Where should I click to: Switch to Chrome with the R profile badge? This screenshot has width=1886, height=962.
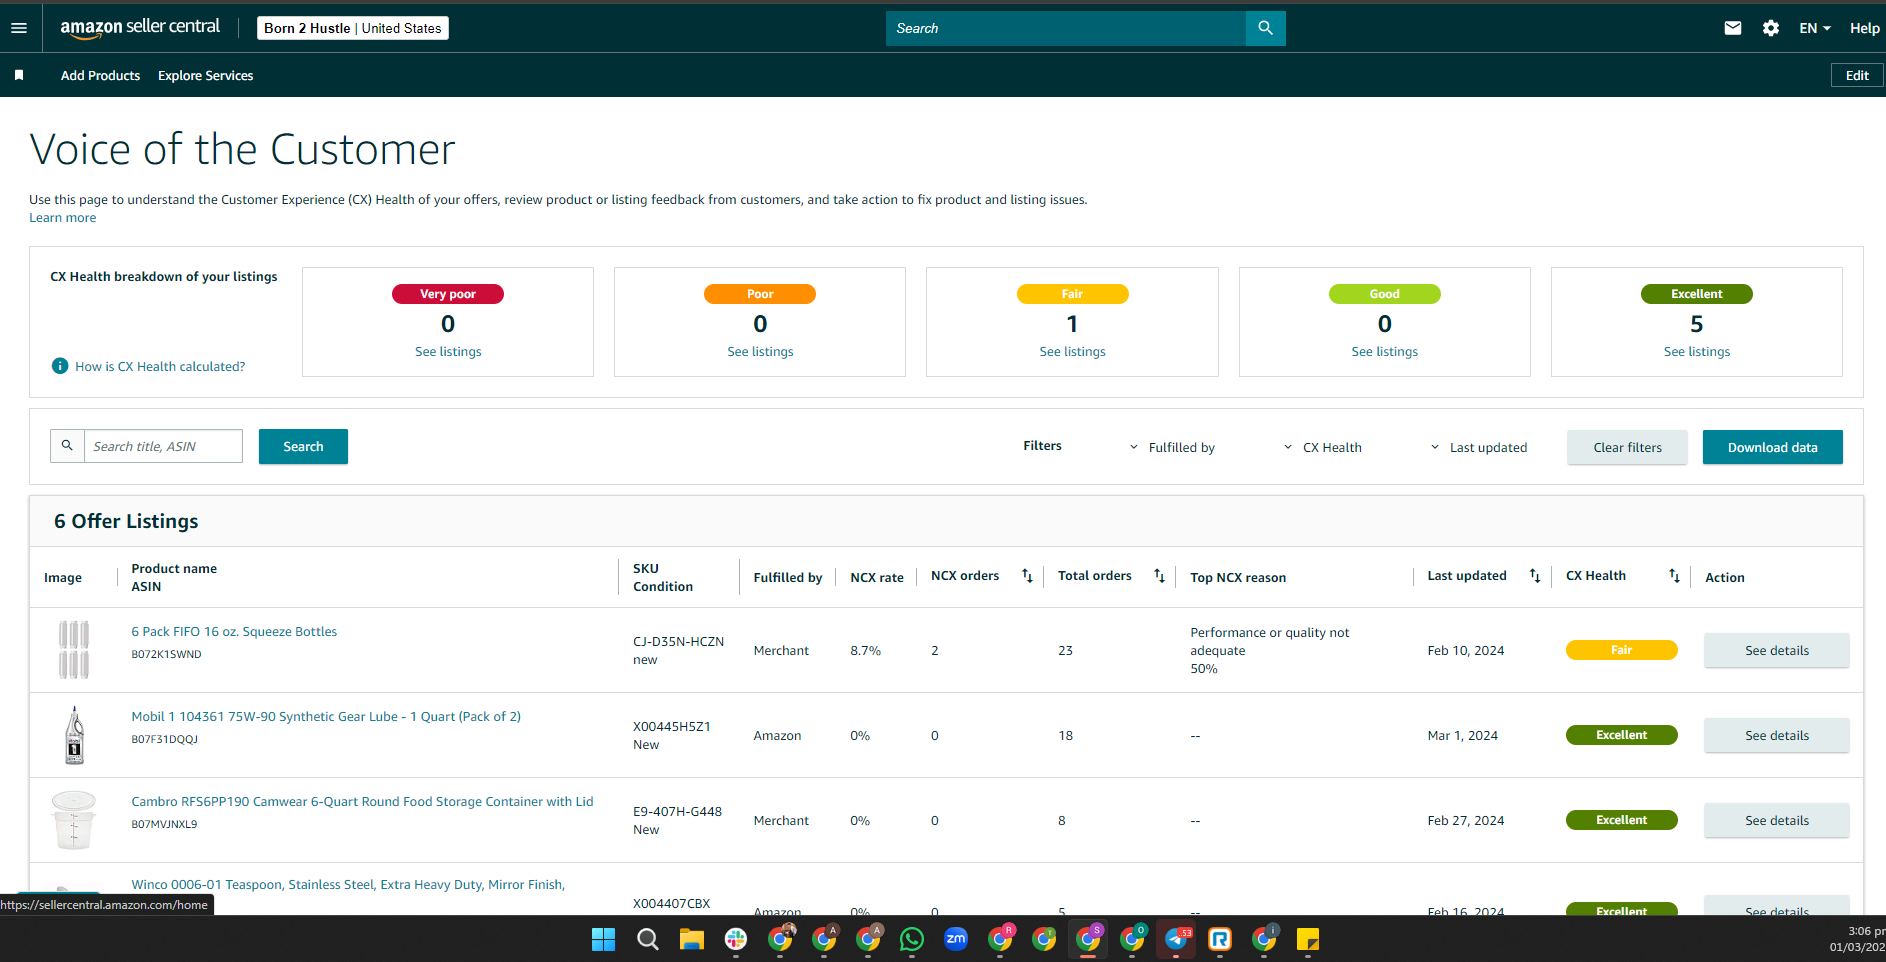tap(1001, 938)
